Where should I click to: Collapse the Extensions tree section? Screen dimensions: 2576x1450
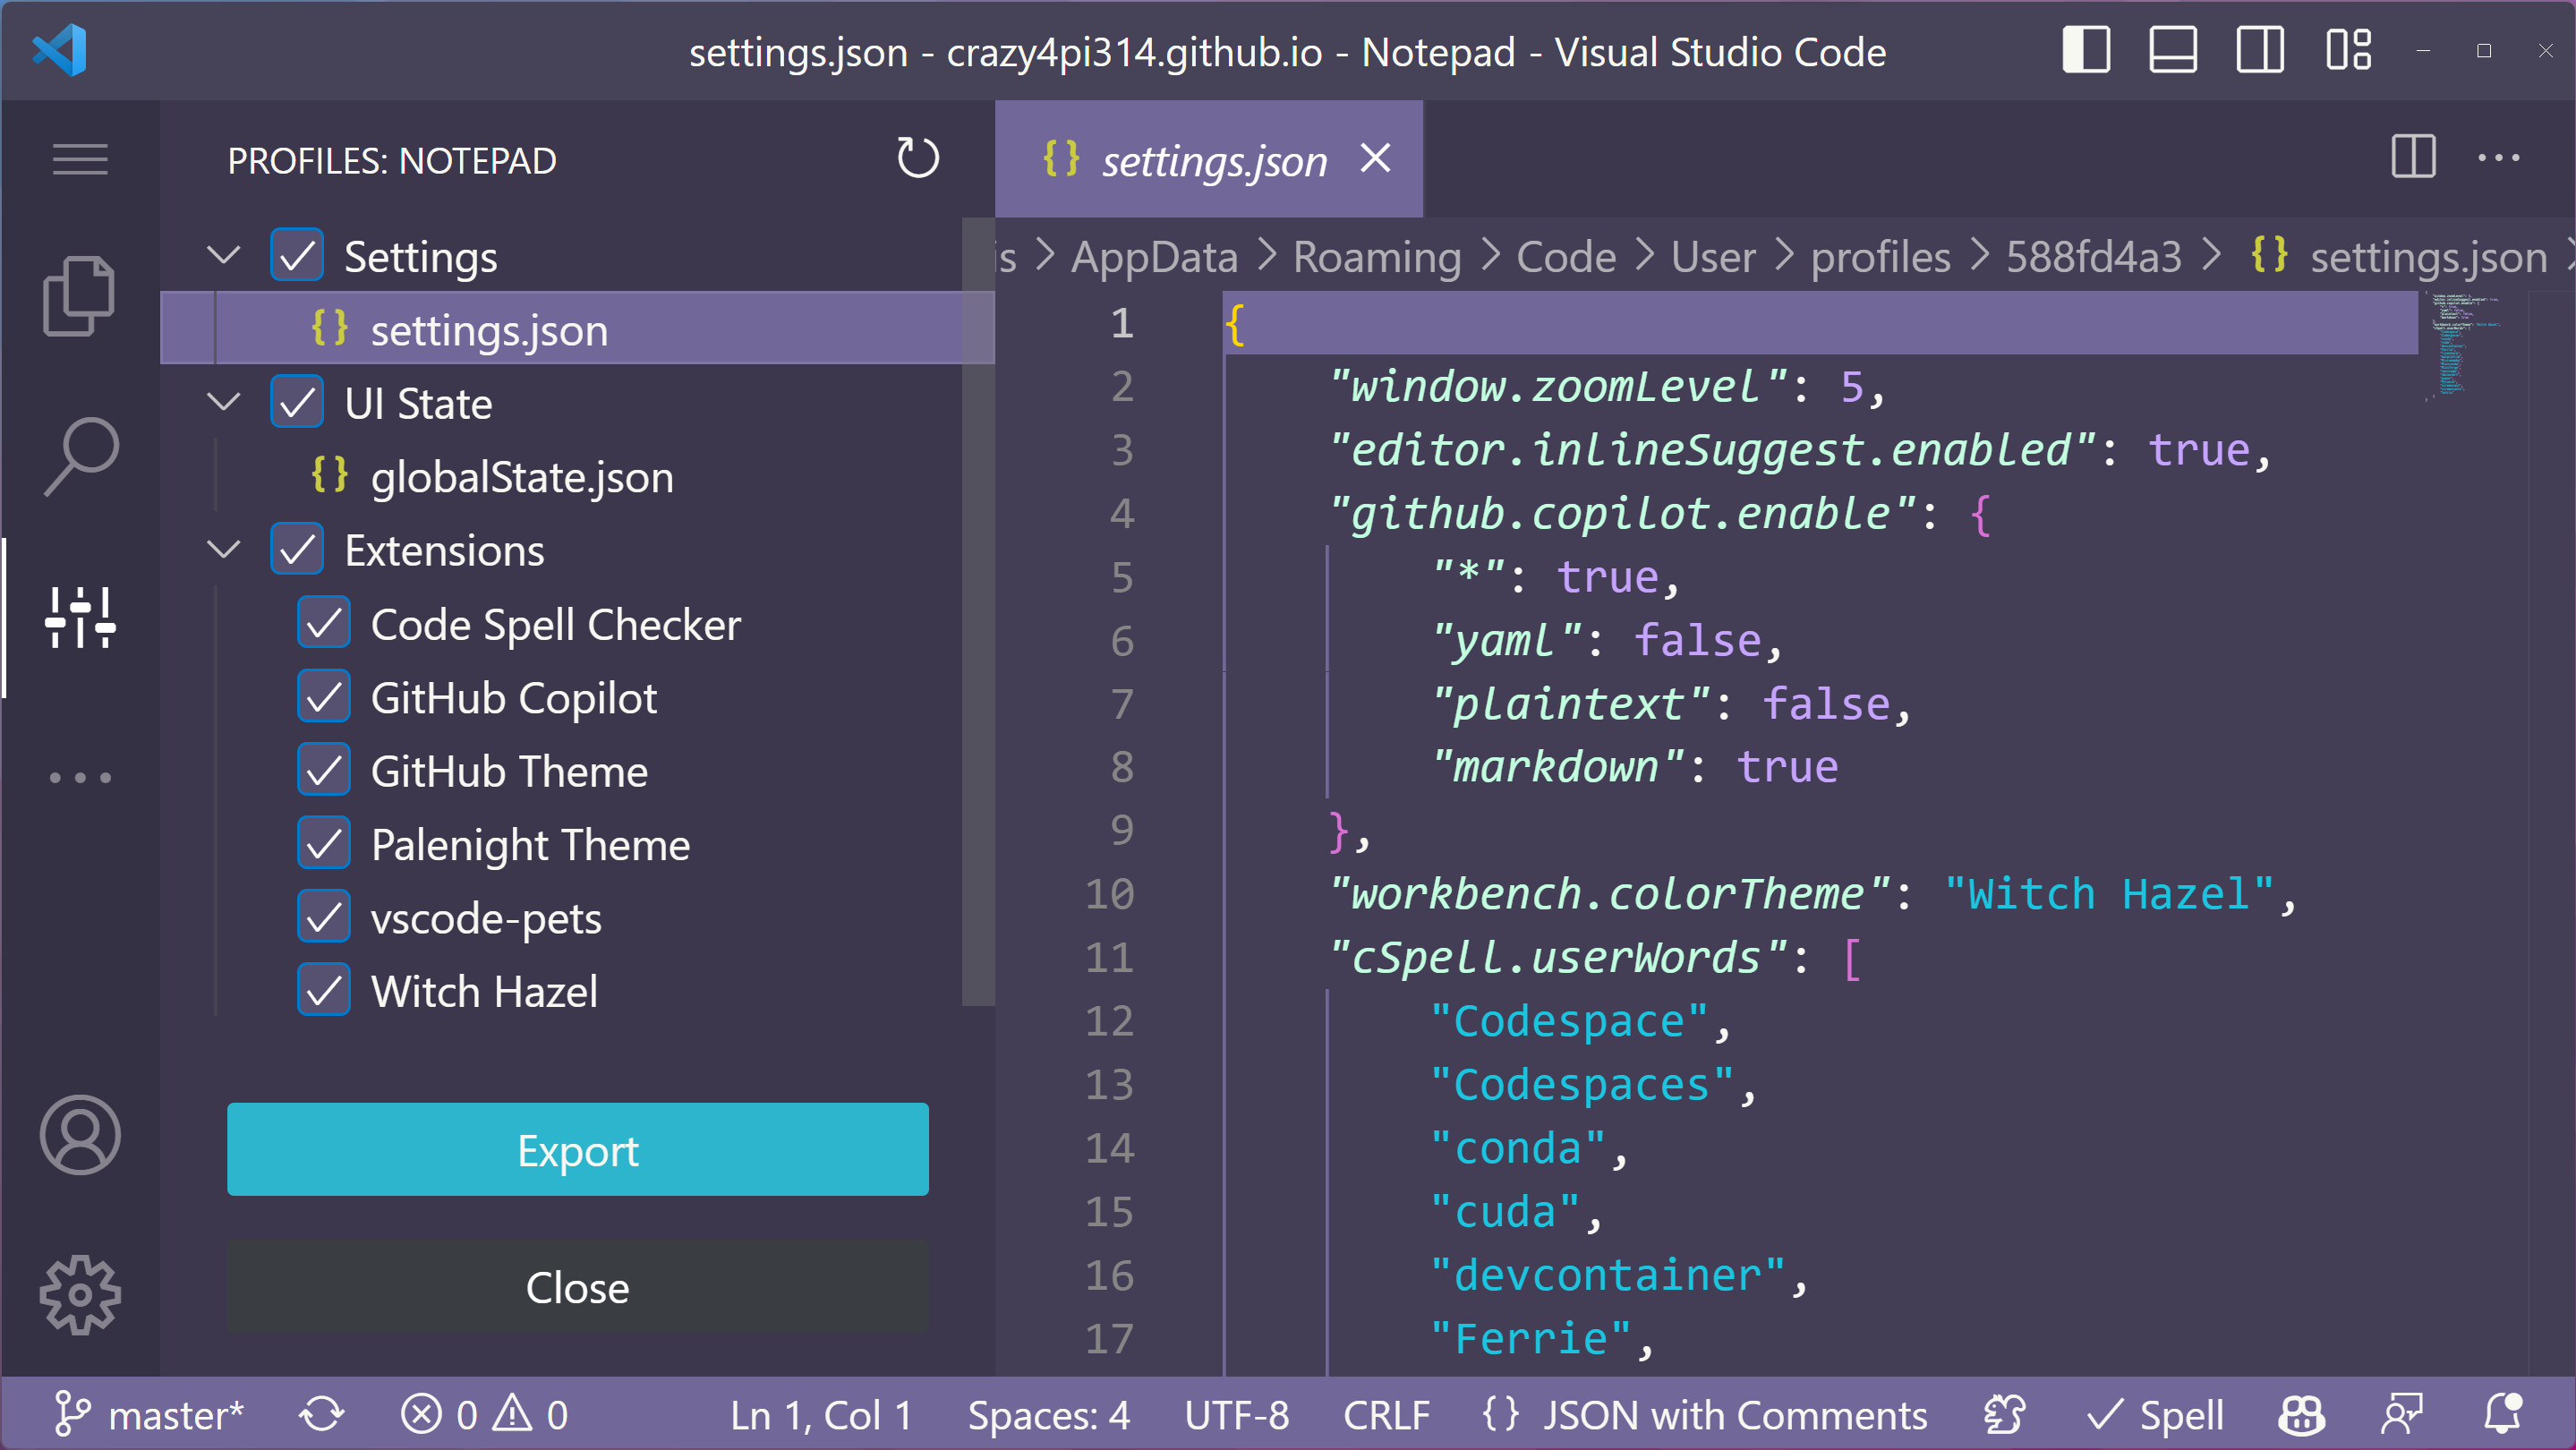pyautogui.click(x=224, y=550)
